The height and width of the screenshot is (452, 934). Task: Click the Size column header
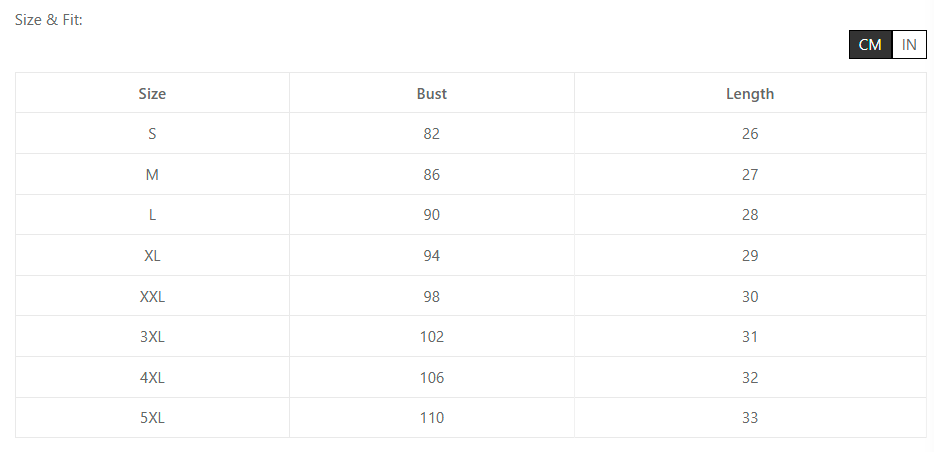coord(152,94)
